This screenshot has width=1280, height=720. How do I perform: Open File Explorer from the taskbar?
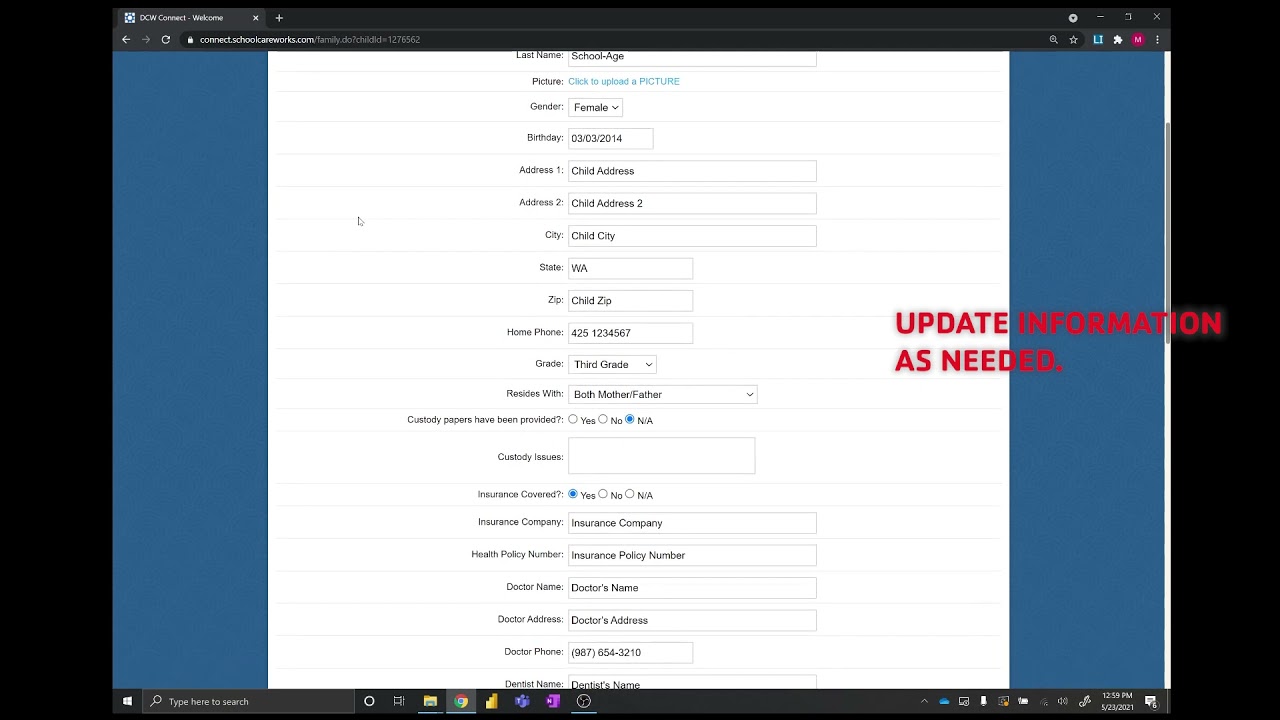(x=430, y=702)
